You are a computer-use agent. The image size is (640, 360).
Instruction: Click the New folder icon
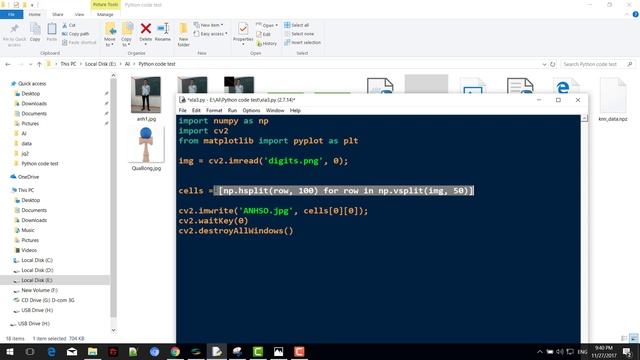184,35
